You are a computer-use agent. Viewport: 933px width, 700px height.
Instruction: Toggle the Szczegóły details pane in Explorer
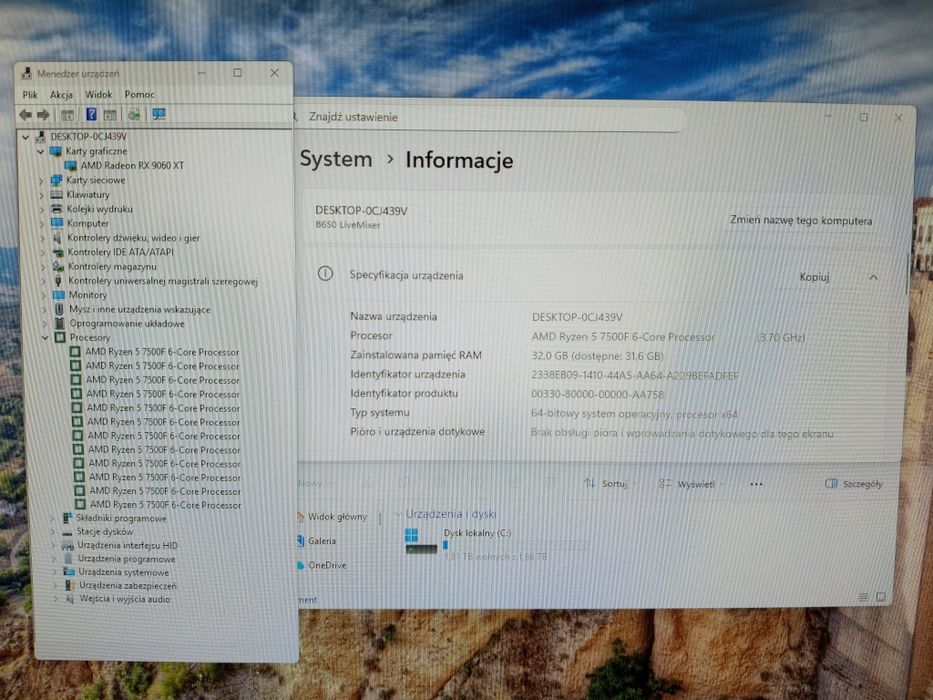pyautogui.click(x=854, y=484)
